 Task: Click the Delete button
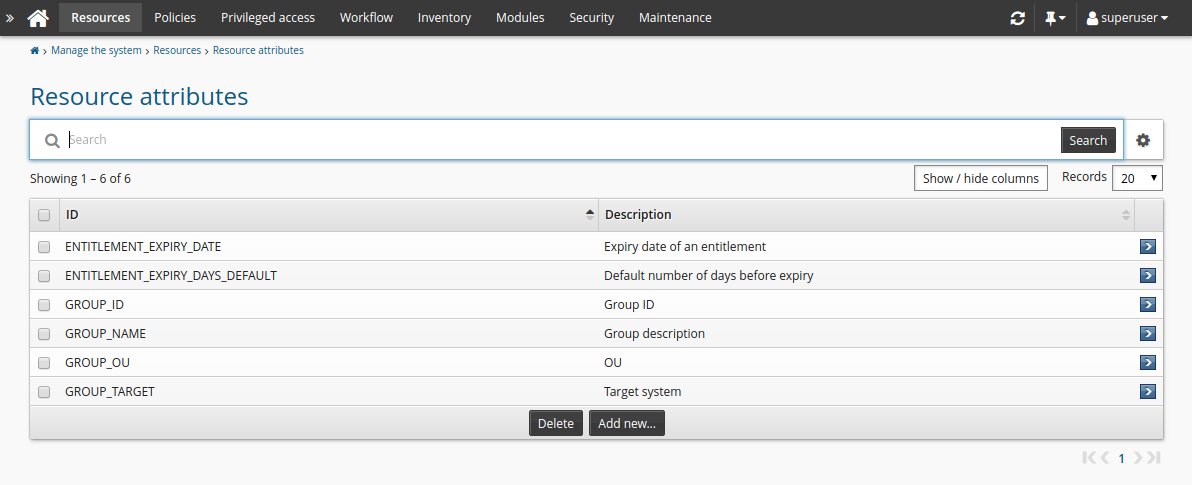click(556, 423)
